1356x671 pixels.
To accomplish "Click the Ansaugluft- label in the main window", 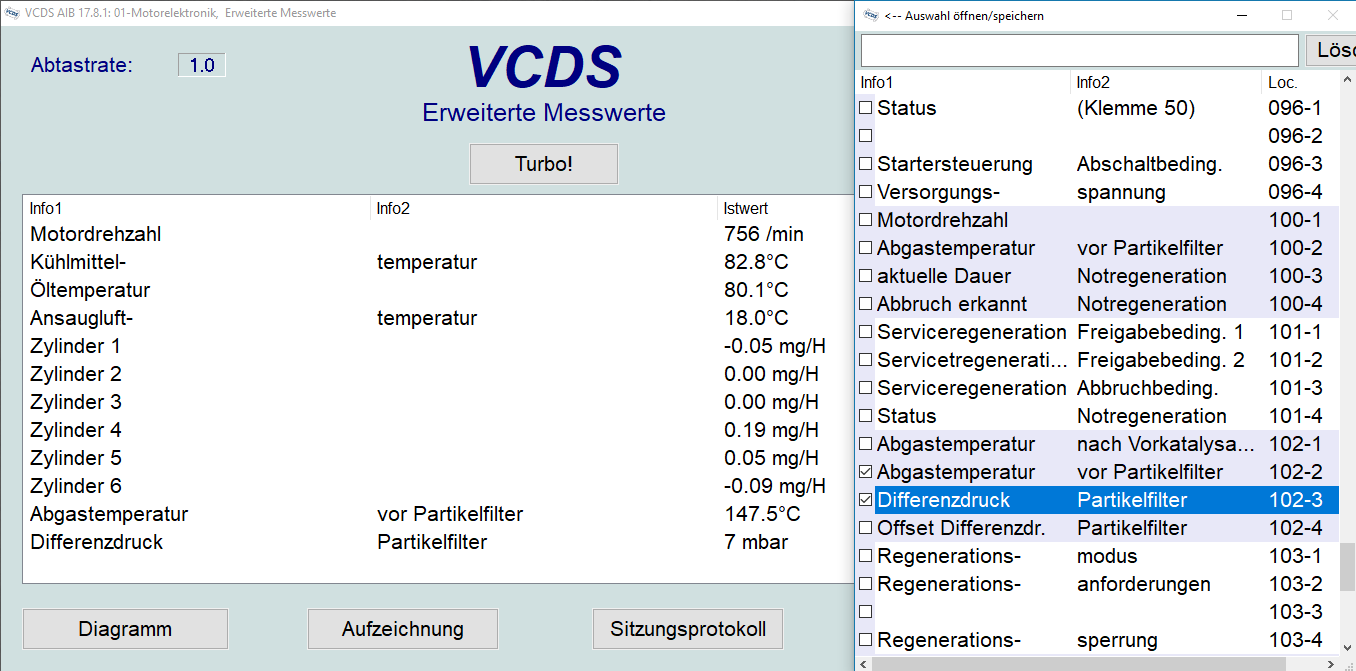I will point(82,318).
